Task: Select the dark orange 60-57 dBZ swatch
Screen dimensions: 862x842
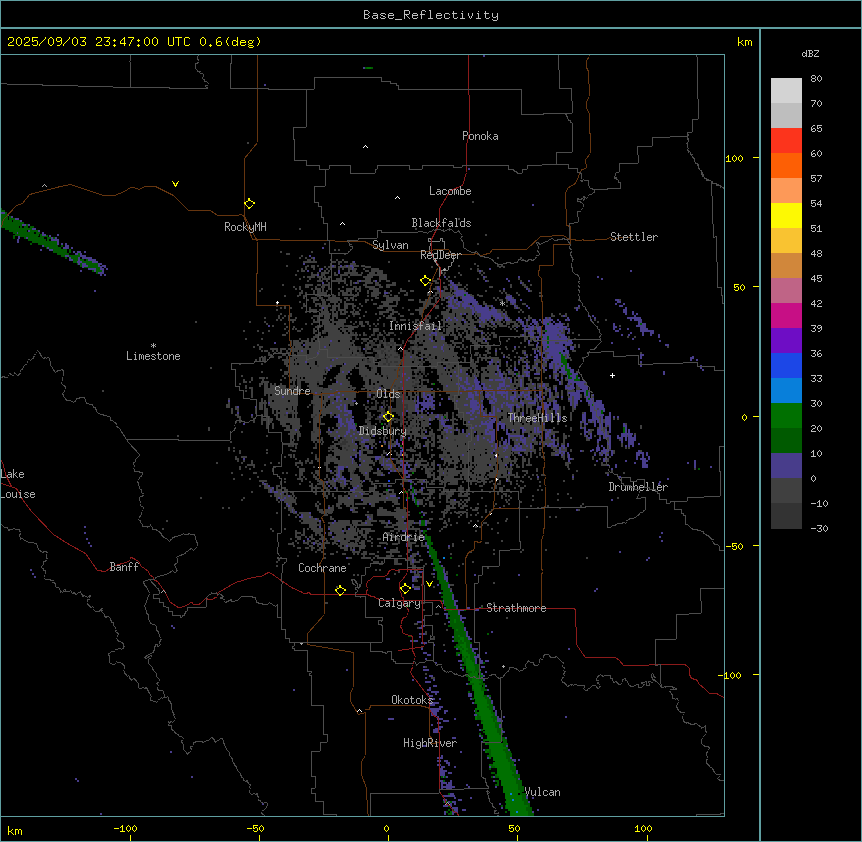Action: coord(786,165)
